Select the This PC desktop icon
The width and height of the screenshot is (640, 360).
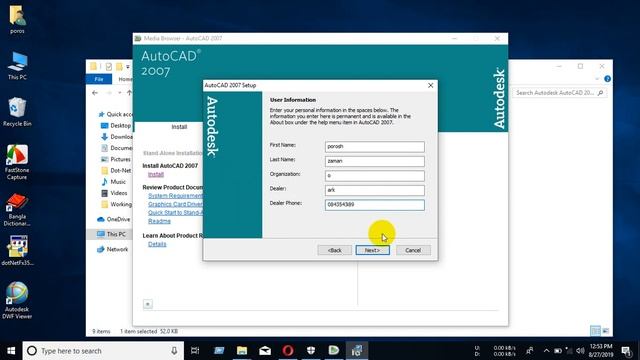[17, 65]
